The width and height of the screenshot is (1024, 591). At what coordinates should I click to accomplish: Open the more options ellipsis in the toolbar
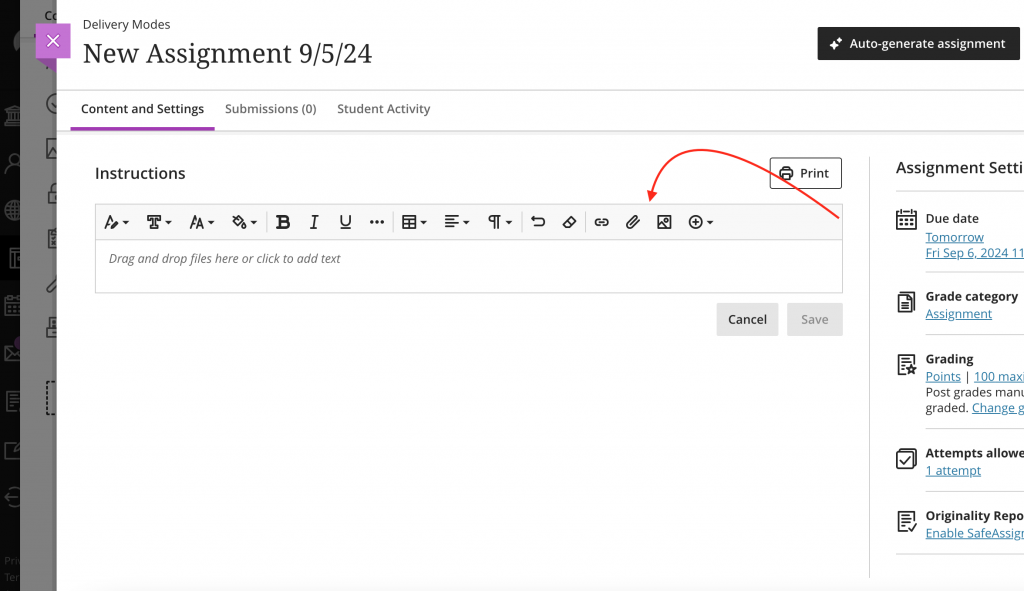pyautogui.click(x=377, y=221)
